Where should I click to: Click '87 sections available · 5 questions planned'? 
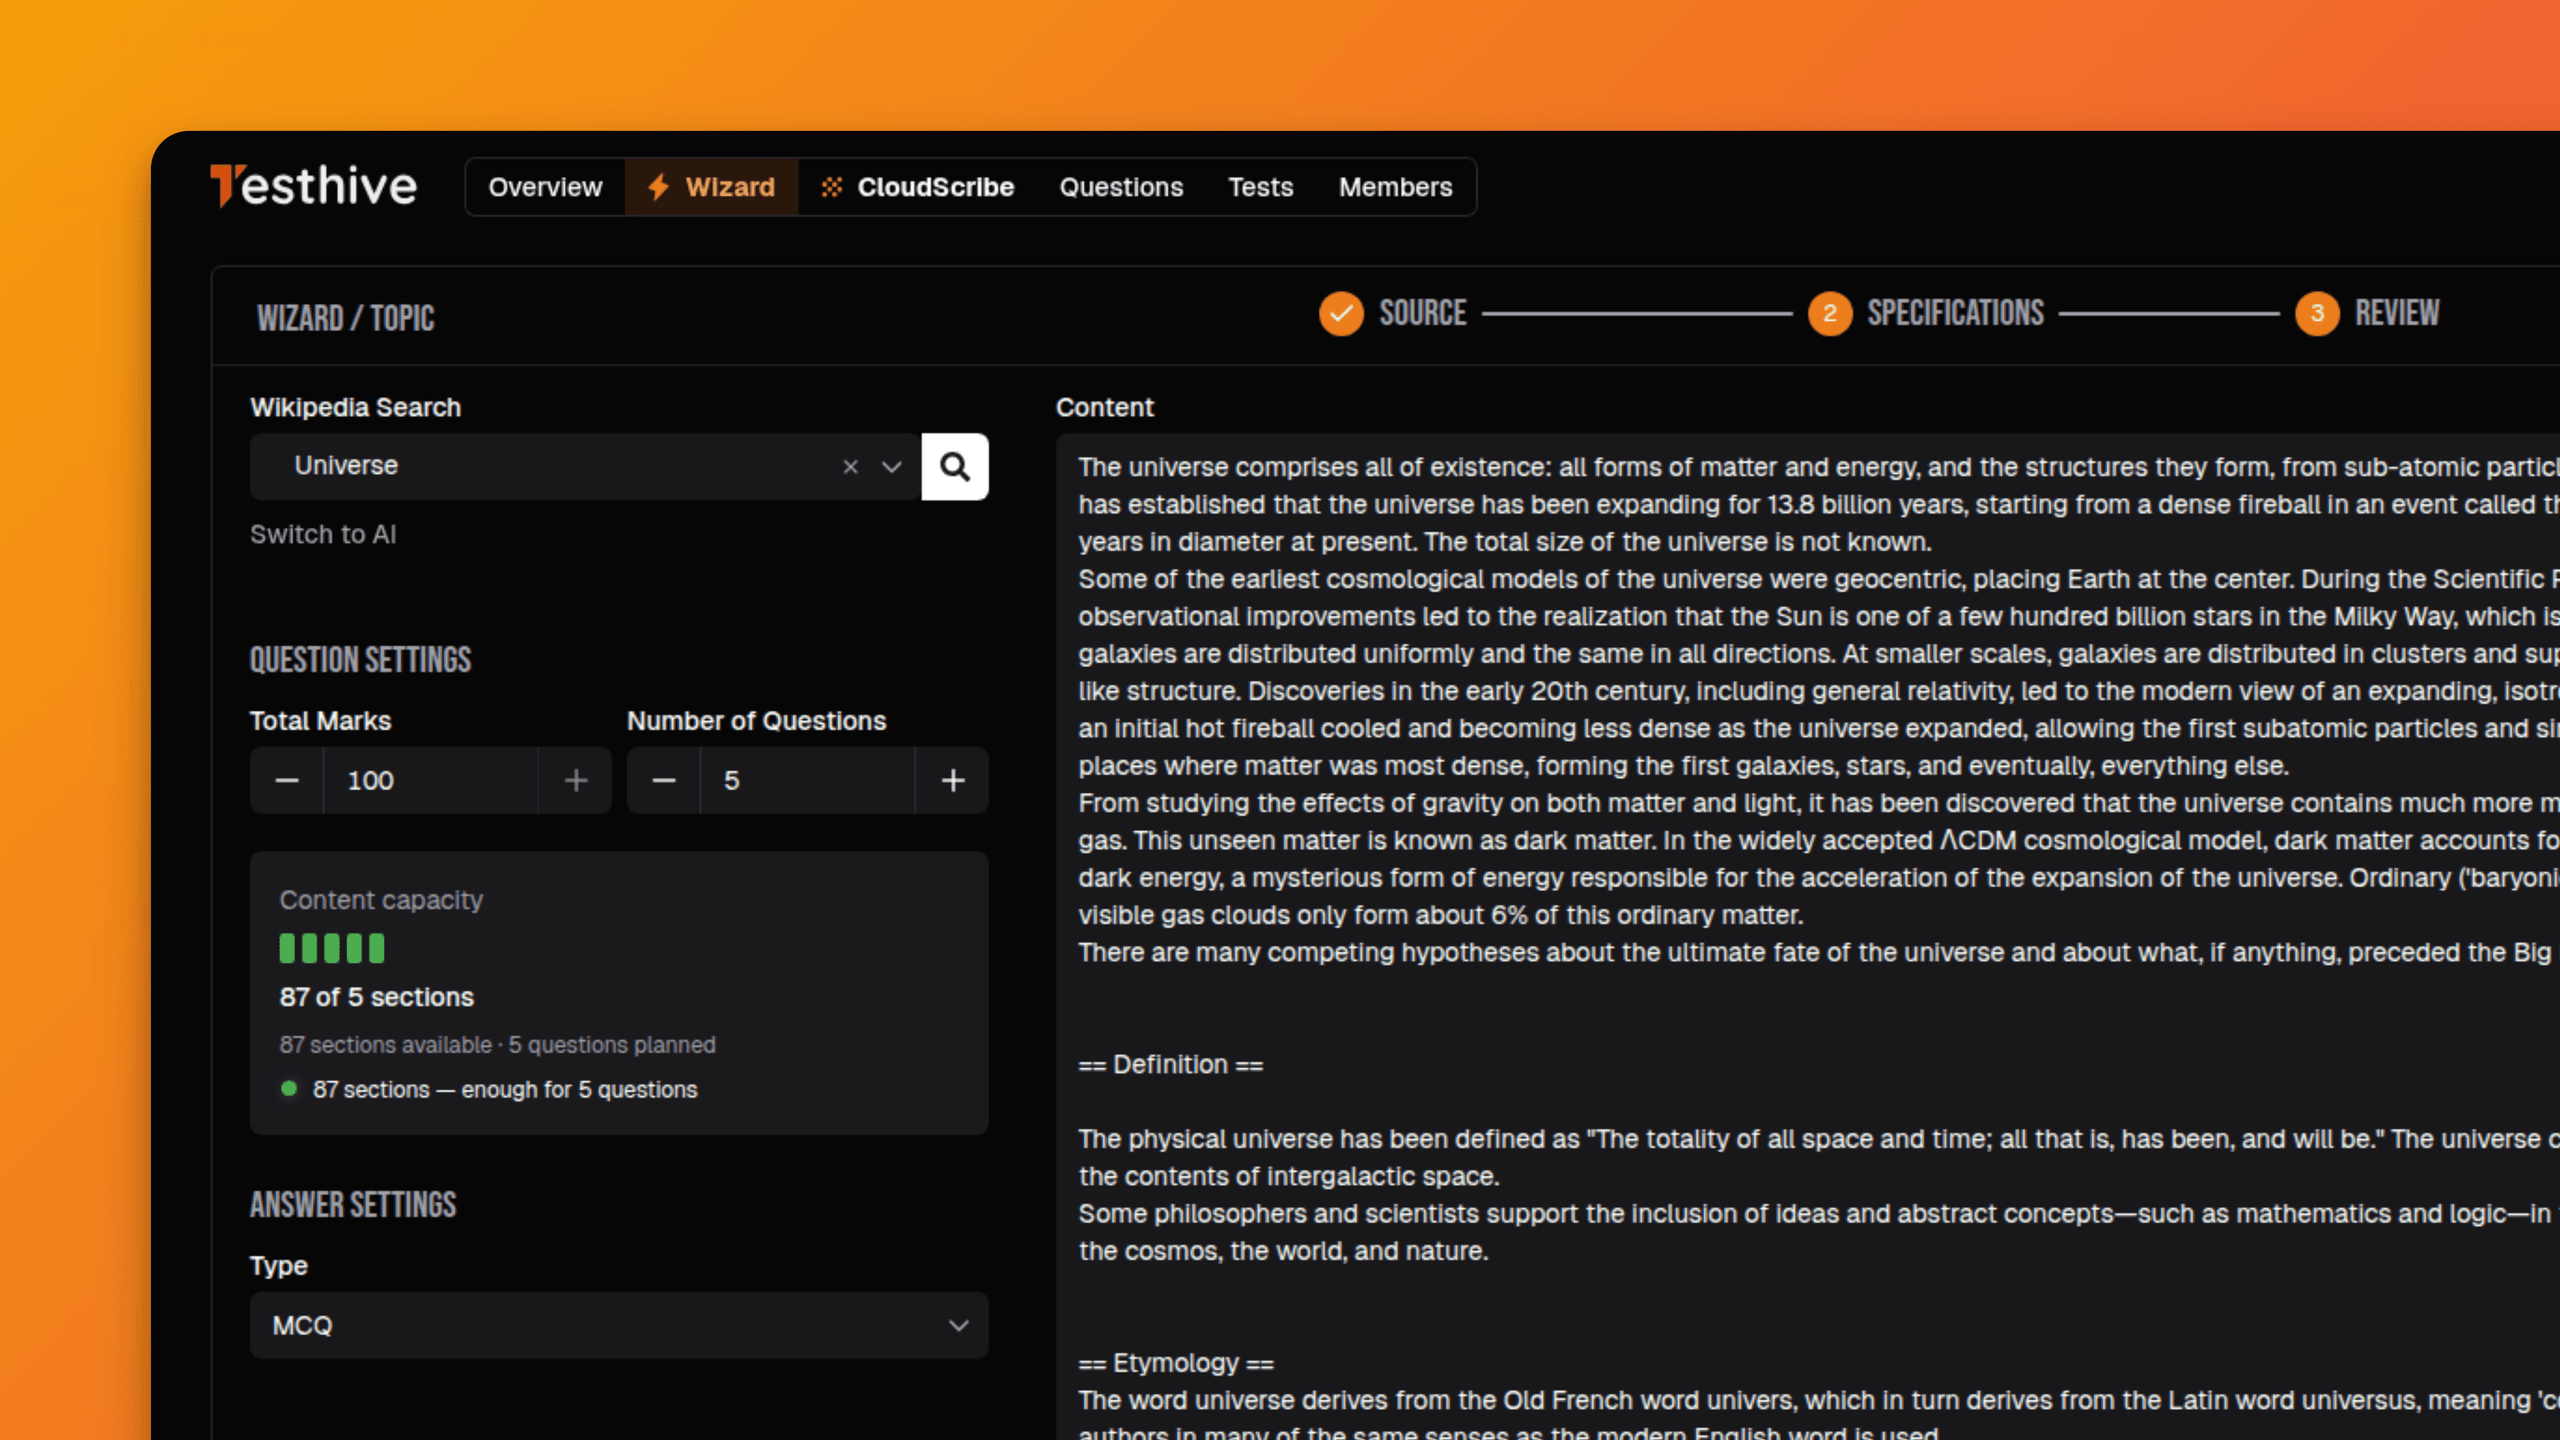[x=497, y=1045]
